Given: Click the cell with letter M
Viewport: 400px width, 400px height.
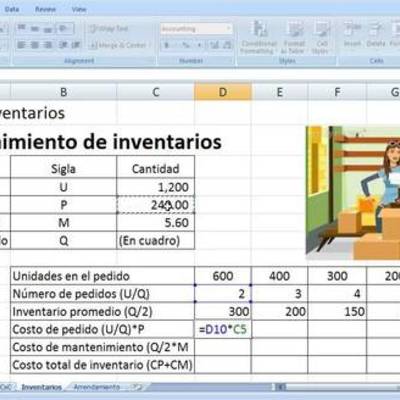Looking at the screenshot, I should coord(64,222).
